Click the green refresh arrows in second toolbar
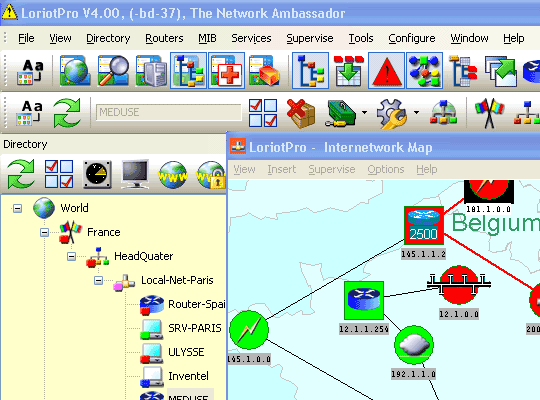This screenshot has height=400, width=540. [x=67, y=113]
